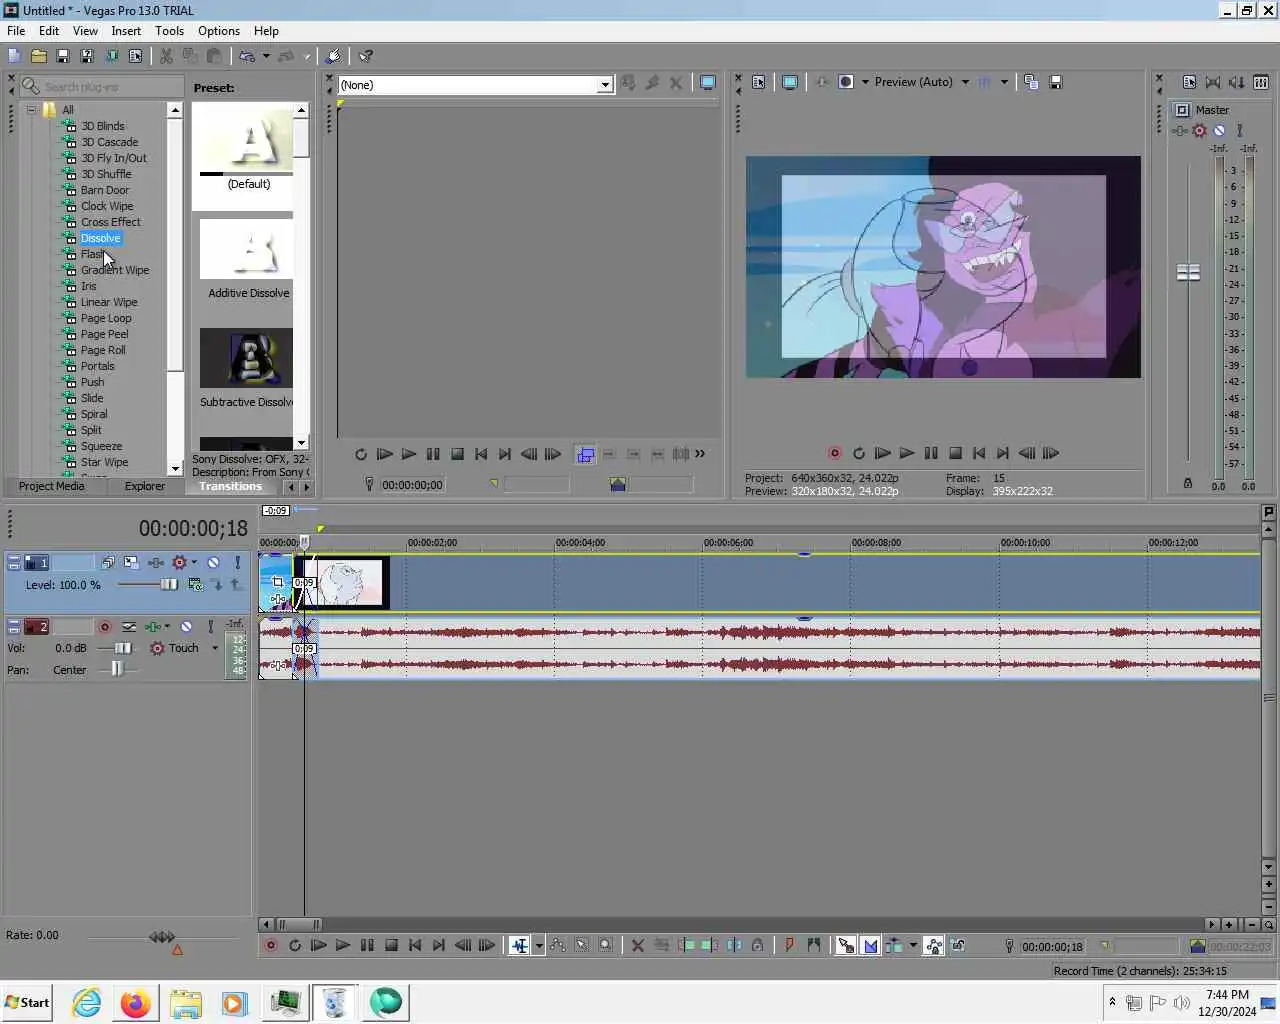Select the 3D Blinds transition
The height and width of the screenshot is (1024, 1280).
pyautogui.click(x=103, y=126)
